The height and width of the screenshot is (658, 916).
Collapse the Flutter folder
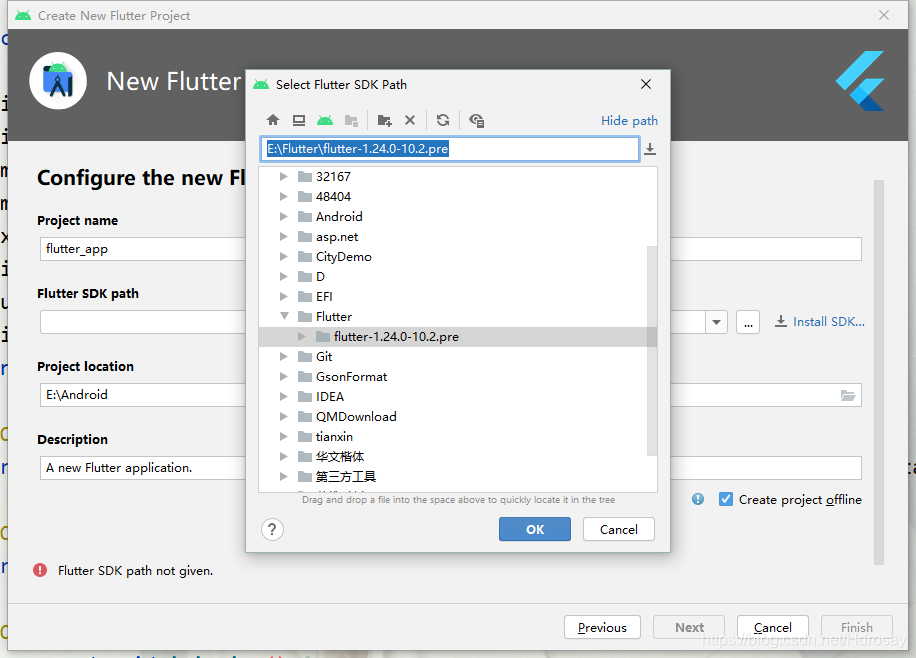click(284, 316)
